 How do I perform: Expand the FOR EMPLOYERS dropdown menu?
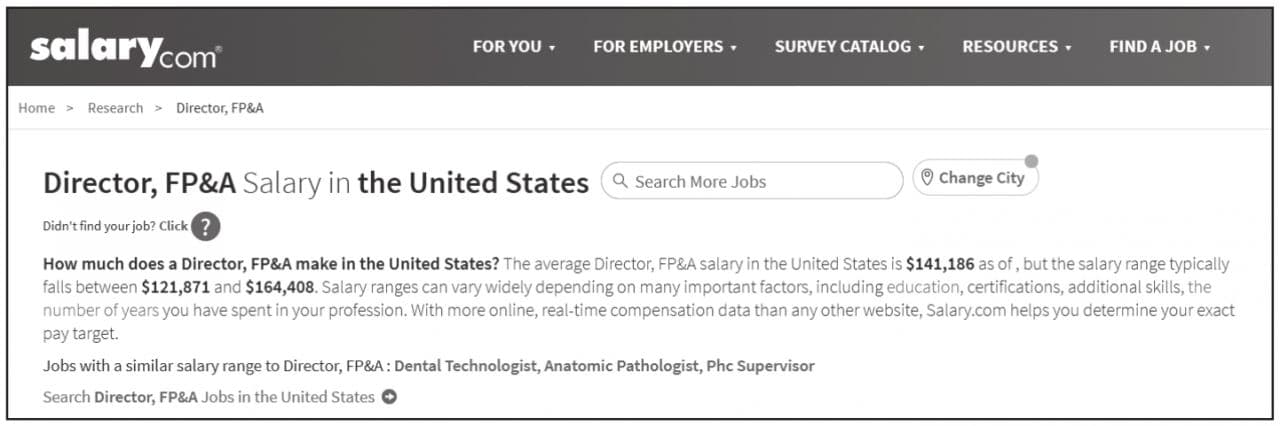pyautogui.click(x=665, y=47)
